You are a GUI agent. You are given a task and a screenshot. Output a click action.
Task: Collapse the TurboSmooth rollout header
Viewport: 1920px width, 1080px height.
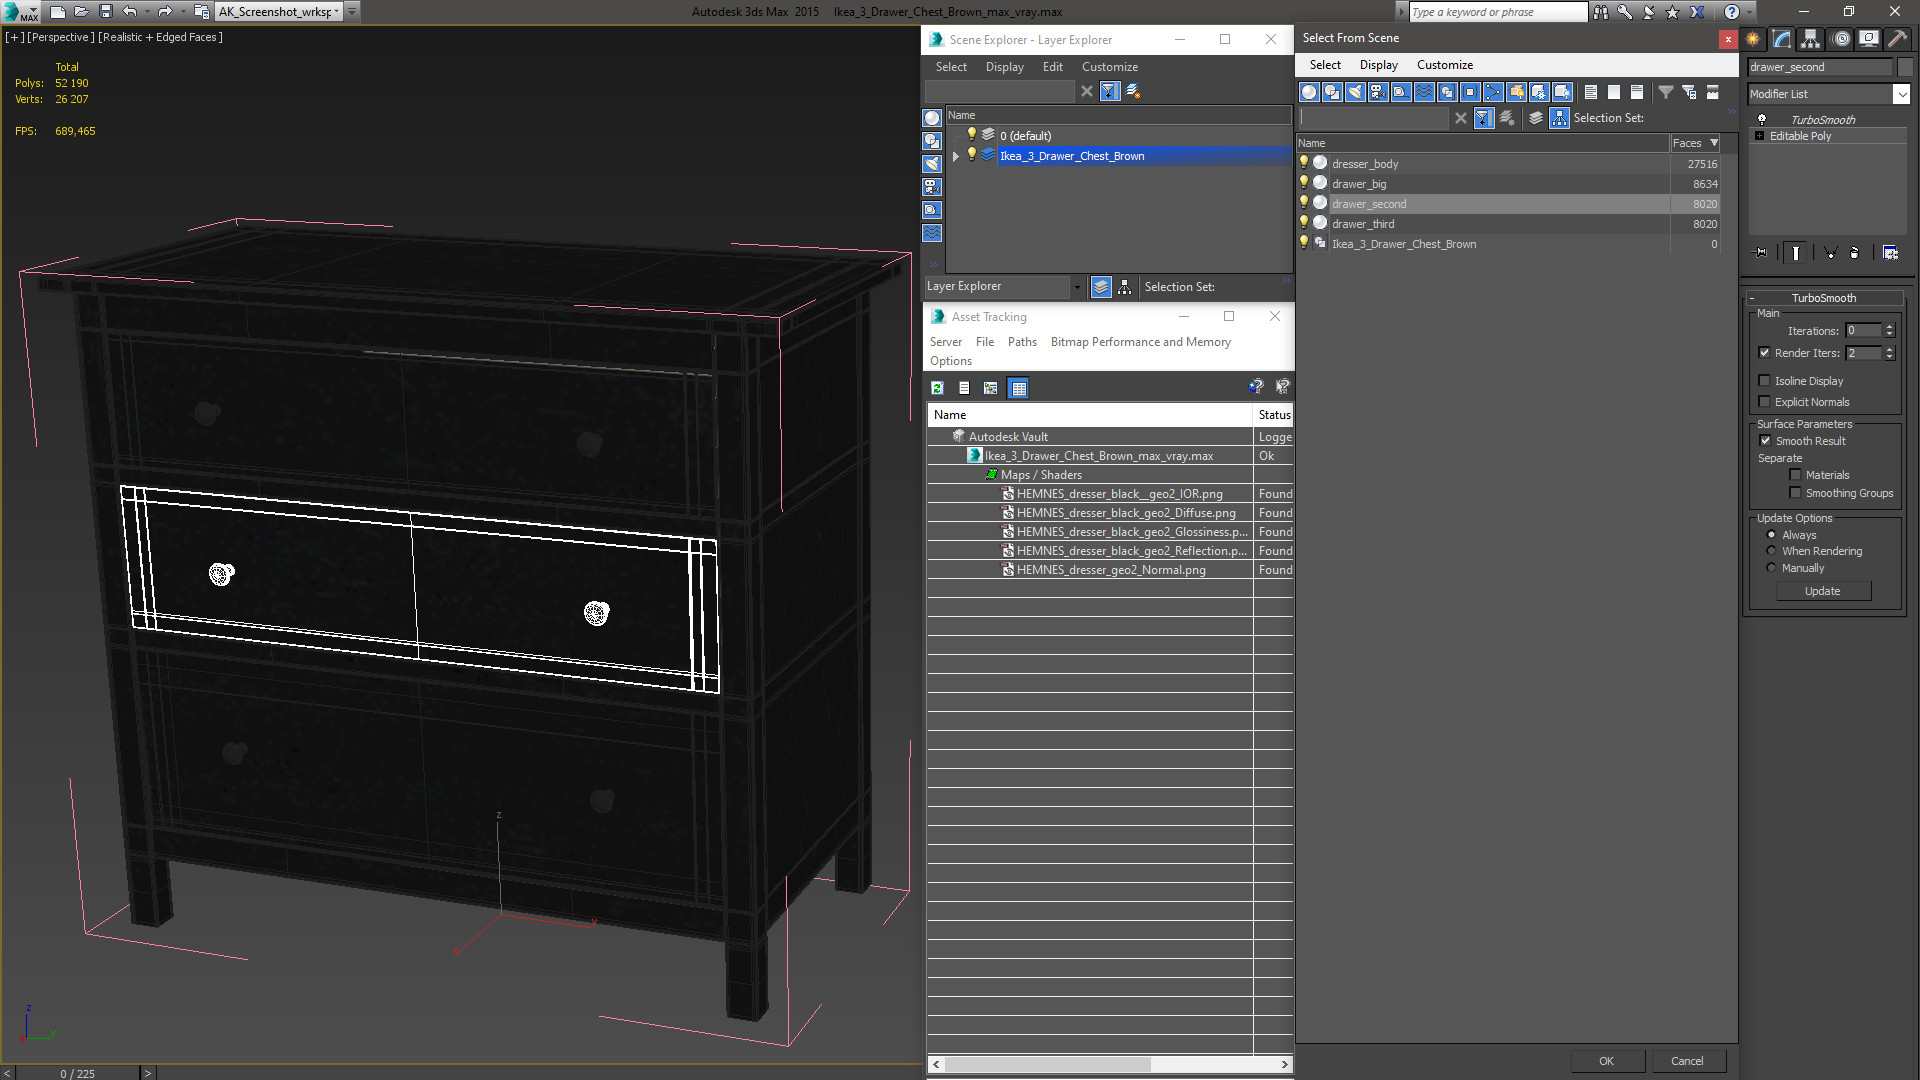coord(1824,298)
